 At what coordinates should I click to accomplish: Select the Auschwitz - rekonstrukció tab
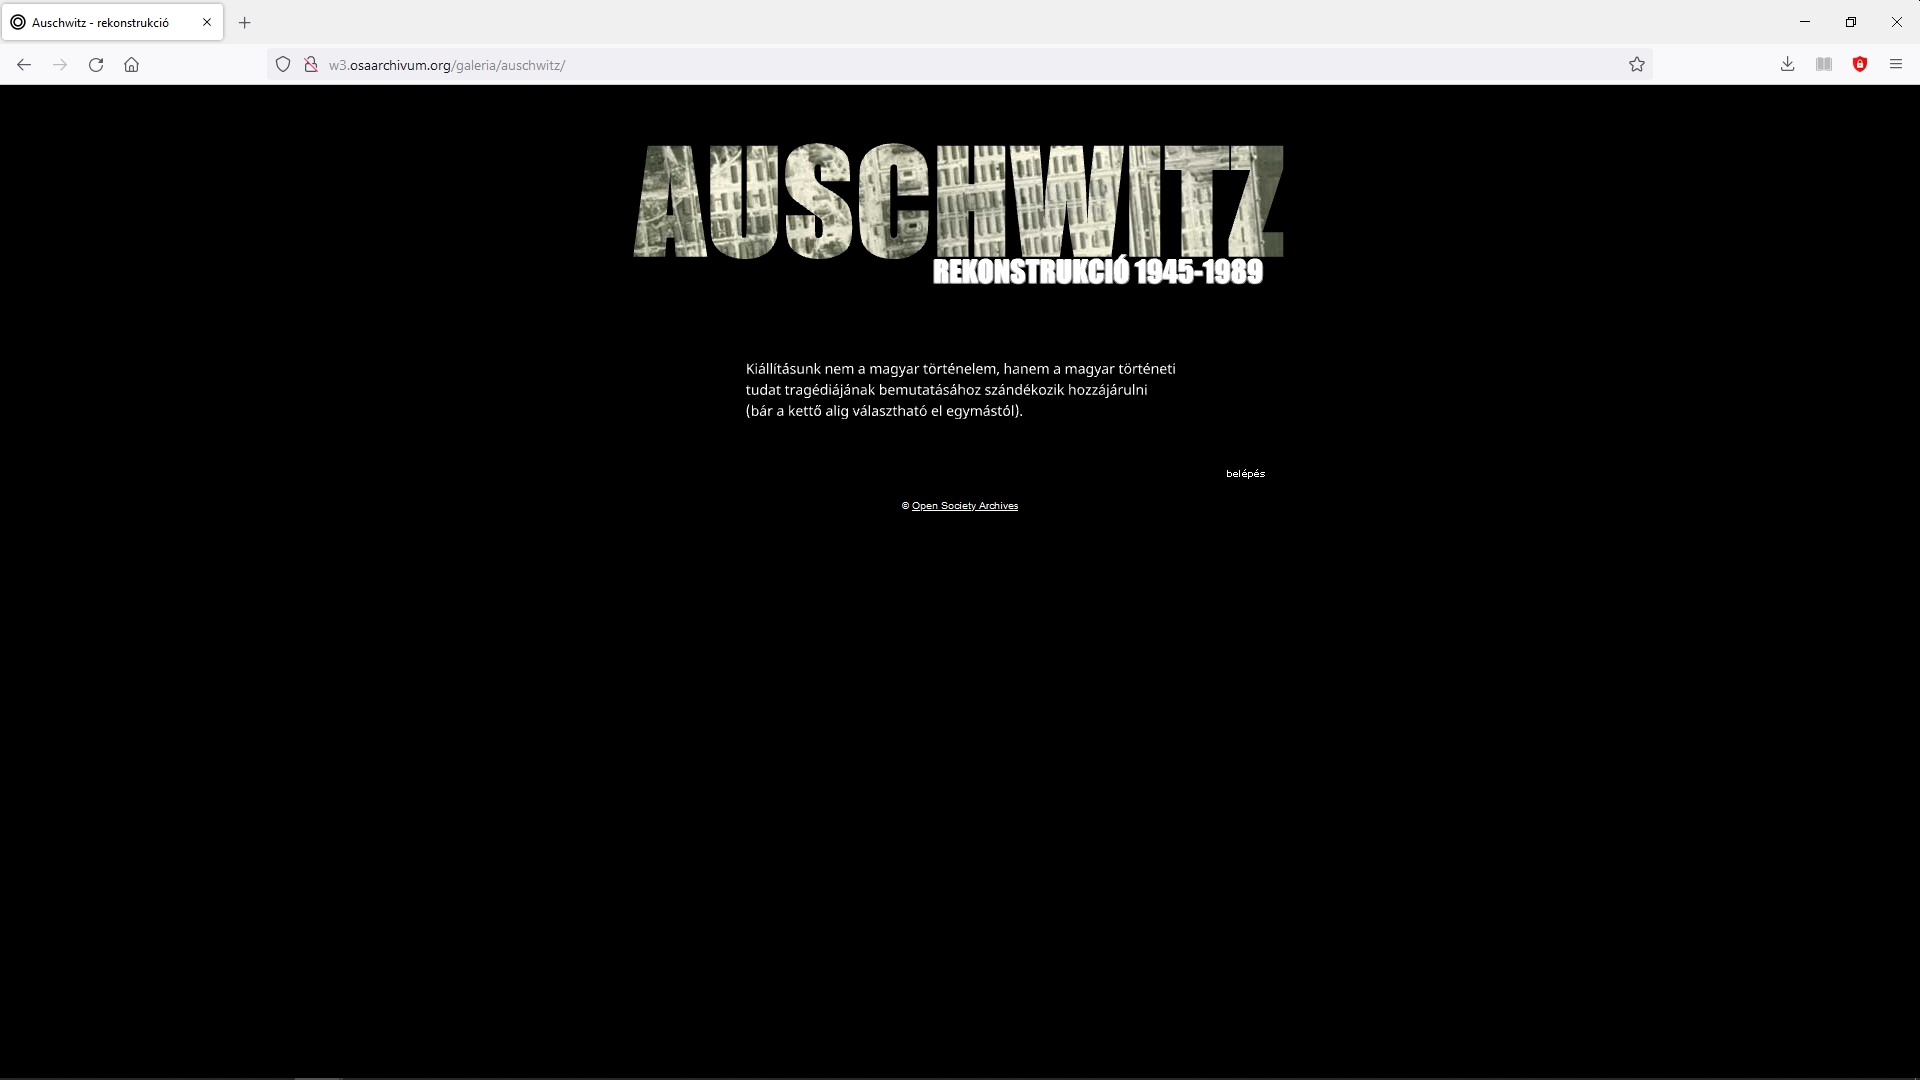click(x=100, y=22)
